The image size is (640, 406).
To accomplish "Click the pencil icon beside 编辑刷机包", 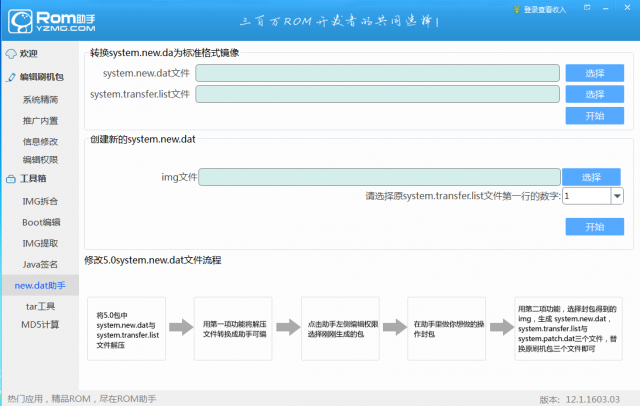I will (11, 77).
